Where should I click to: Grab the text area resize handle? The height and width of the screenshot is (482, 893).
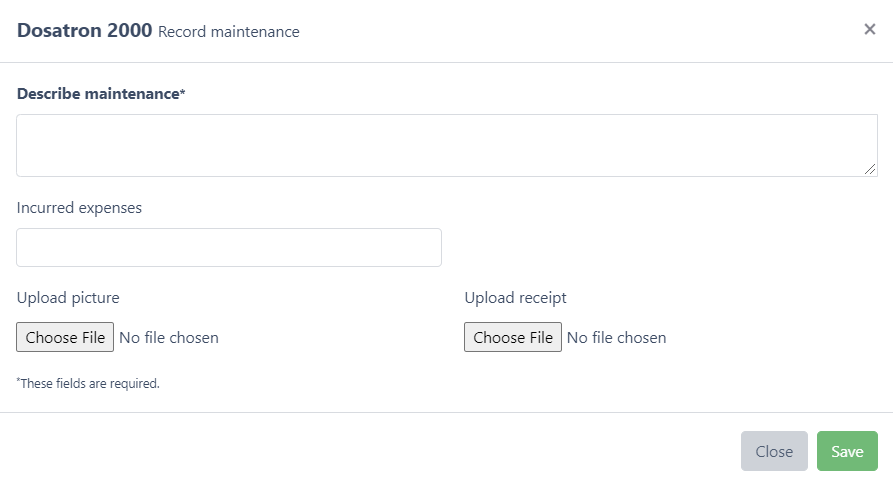871,170
